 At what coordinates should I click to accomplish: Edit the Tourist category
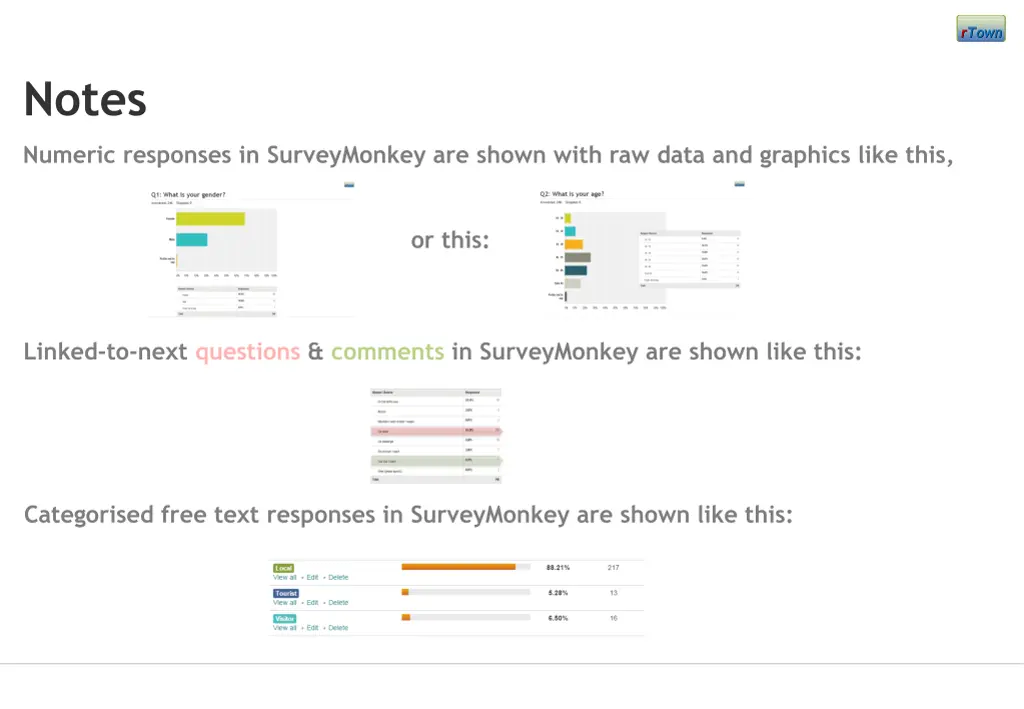tap(313, 603)
